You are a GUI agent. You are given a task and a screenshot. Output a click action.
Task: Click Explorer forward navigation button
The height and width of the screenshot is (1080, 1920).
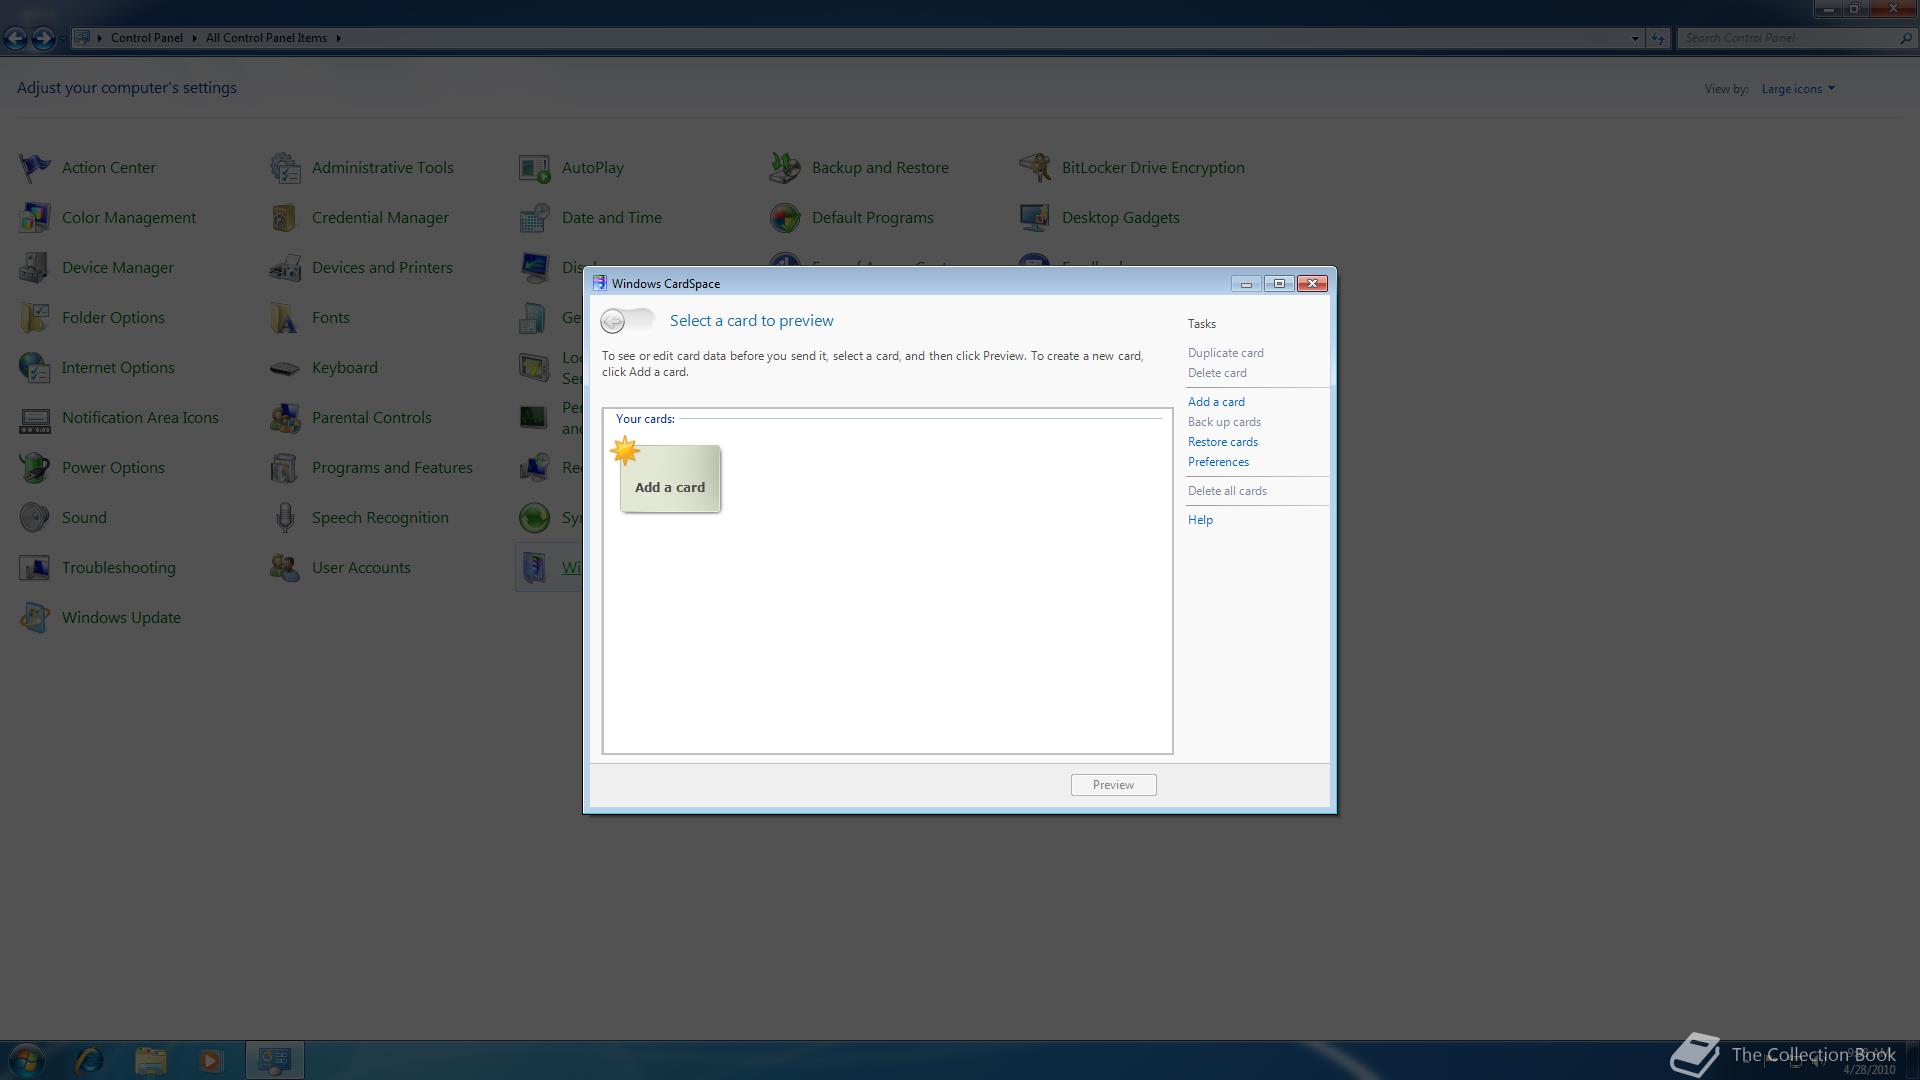pos(43,38)
